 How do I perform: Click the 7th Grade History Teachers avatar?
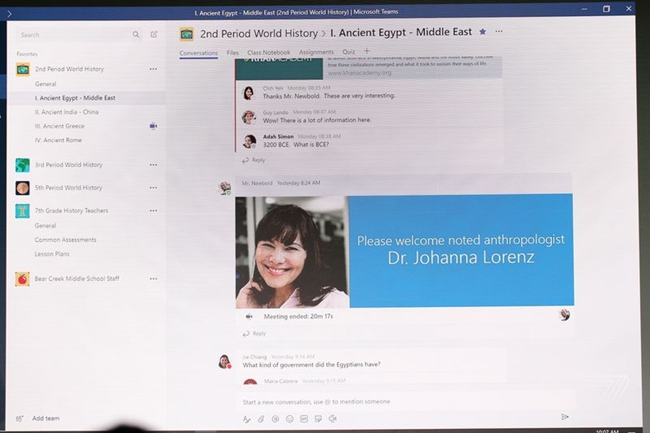[23, 211]
